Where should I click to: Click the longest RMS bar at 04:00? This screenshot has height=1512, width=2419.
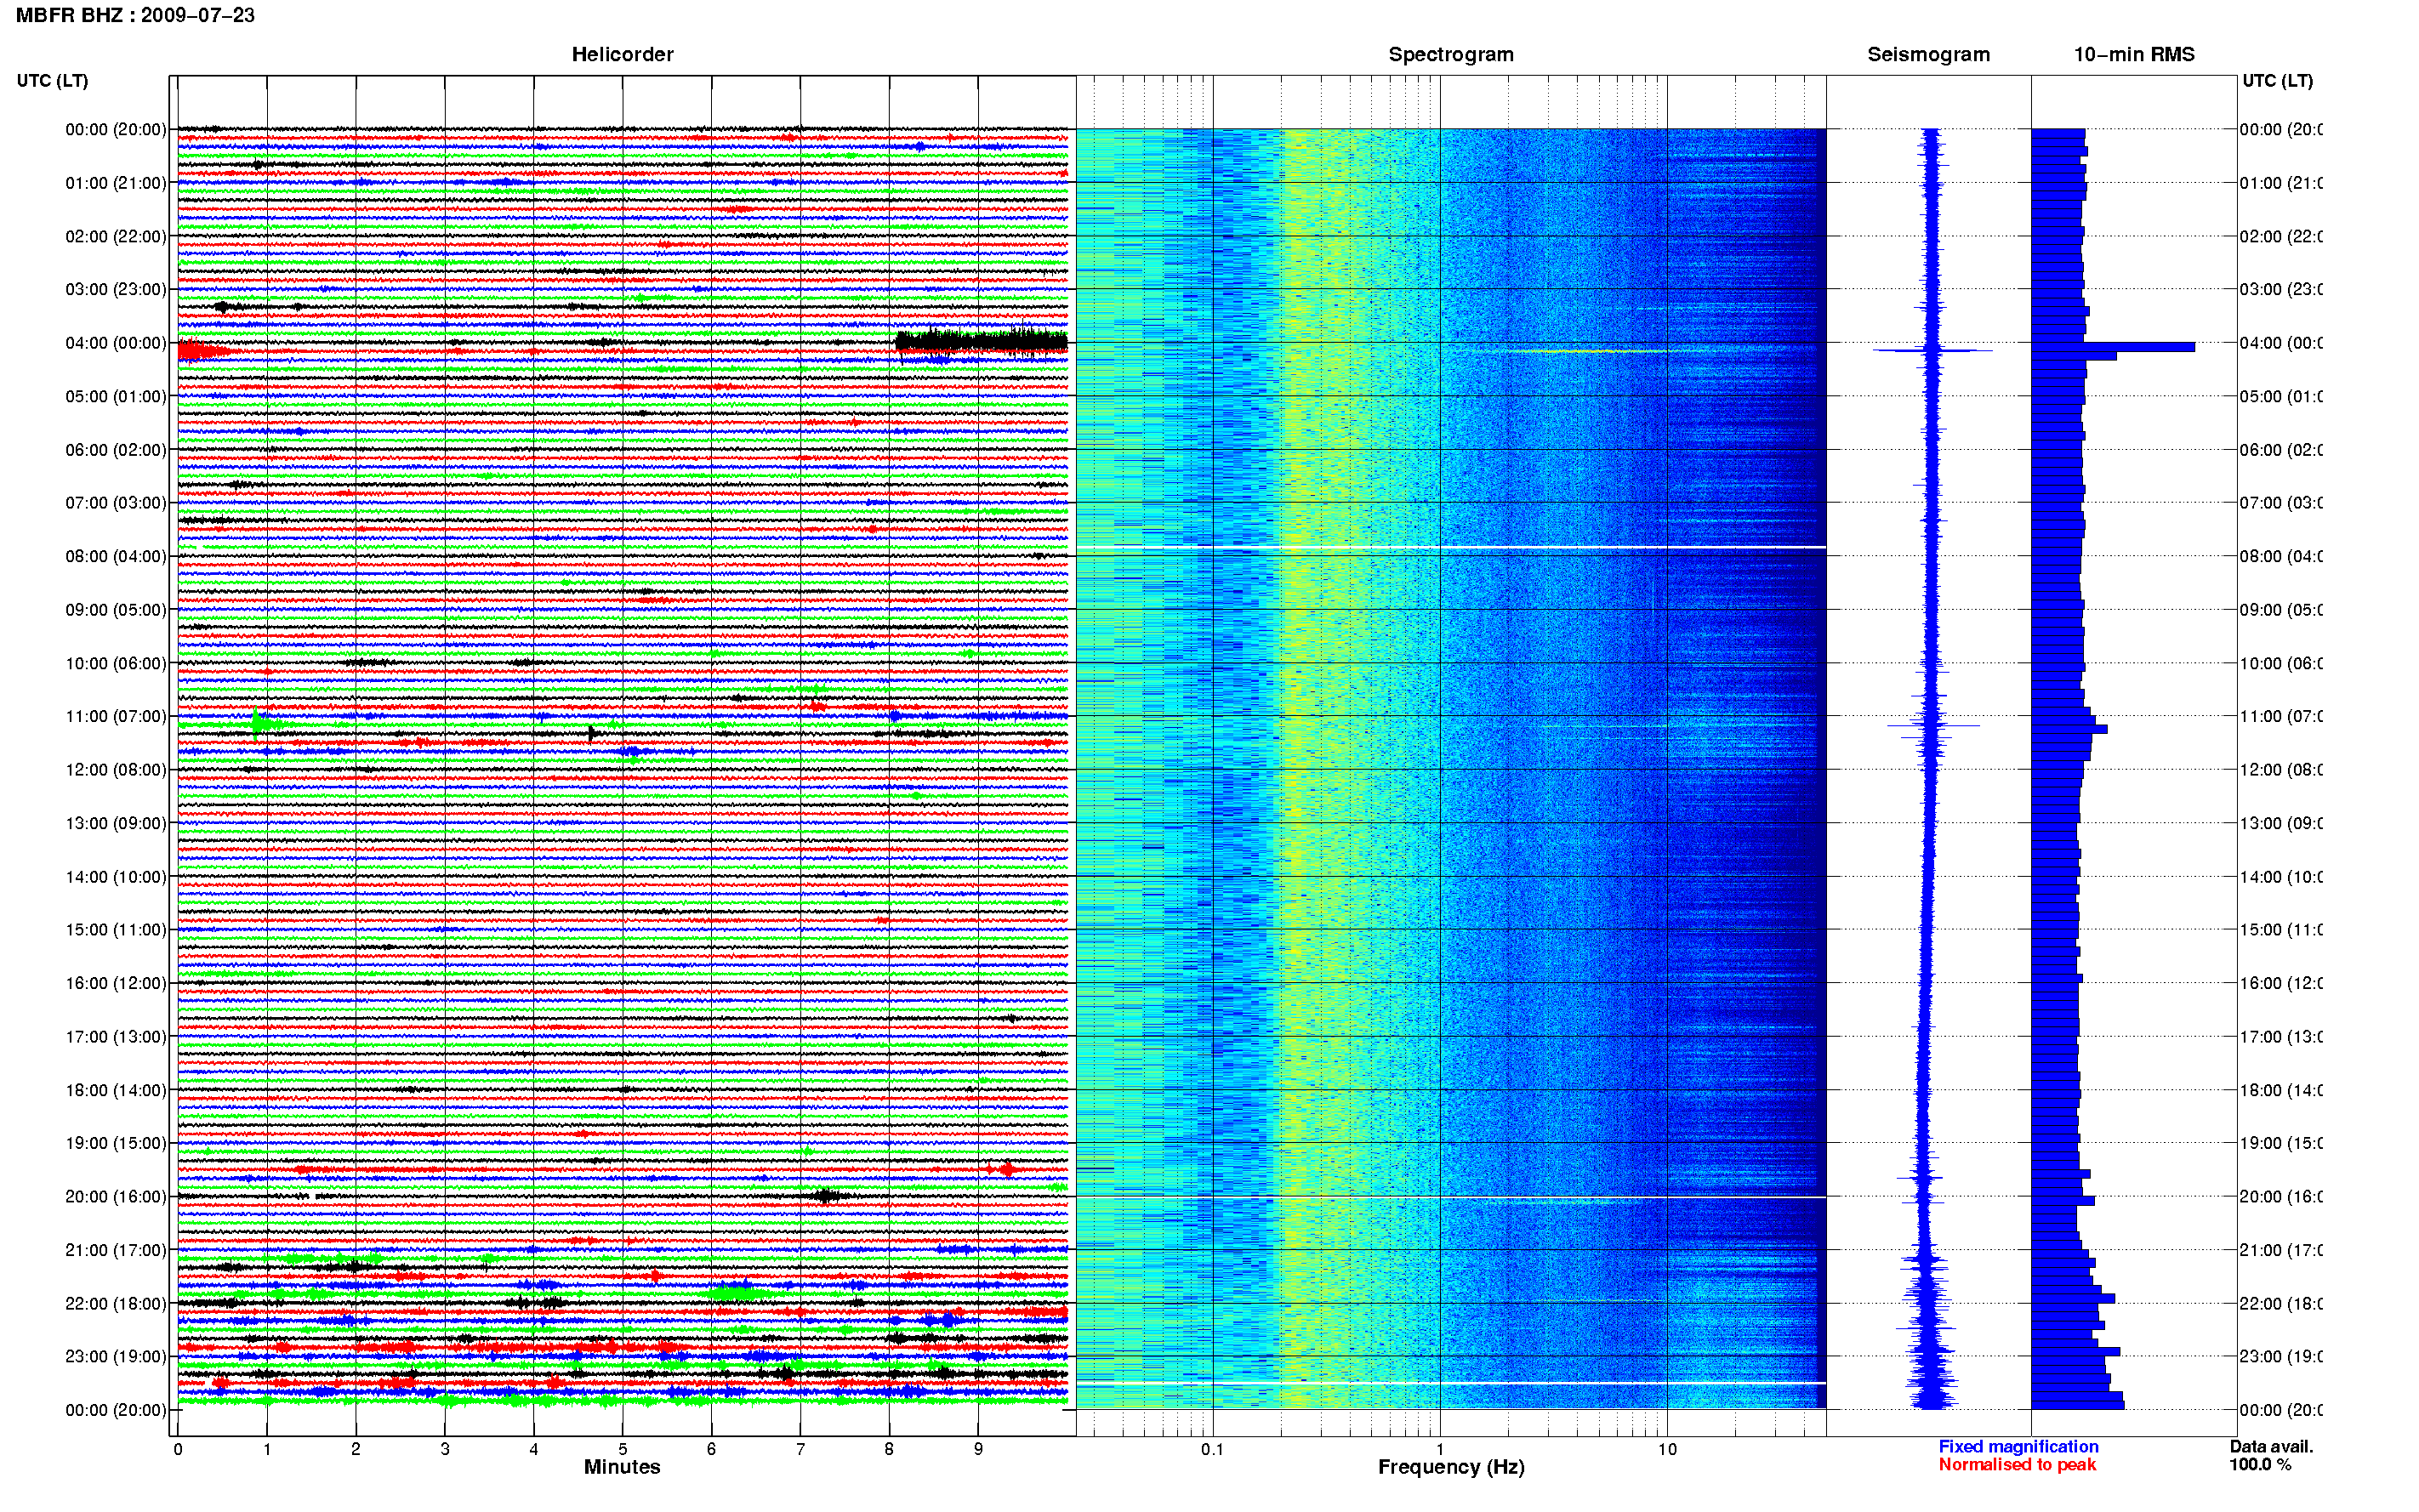(x=2112, y=347)
